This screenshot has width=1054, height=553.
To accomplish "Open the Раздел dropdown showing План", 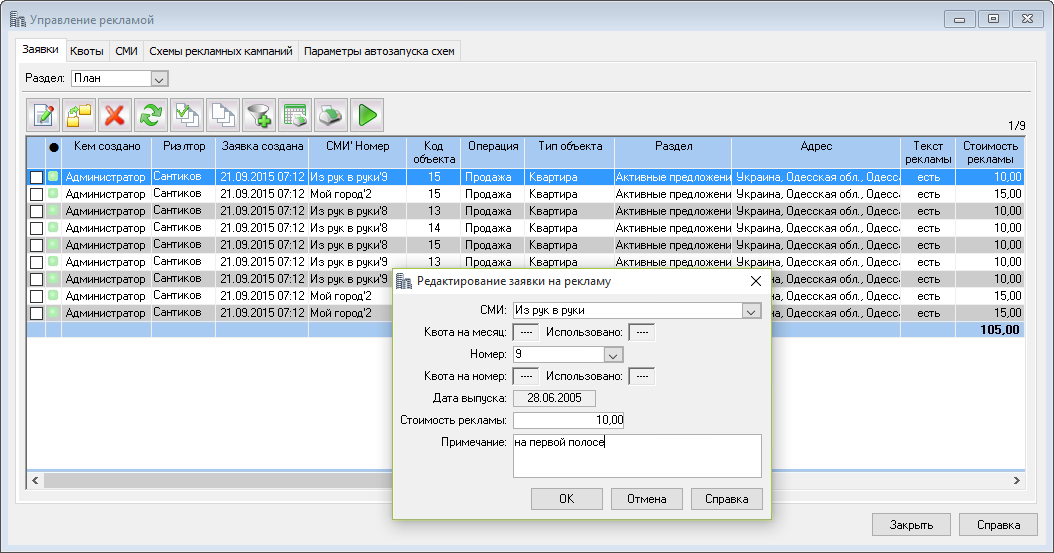I will 159,79.
